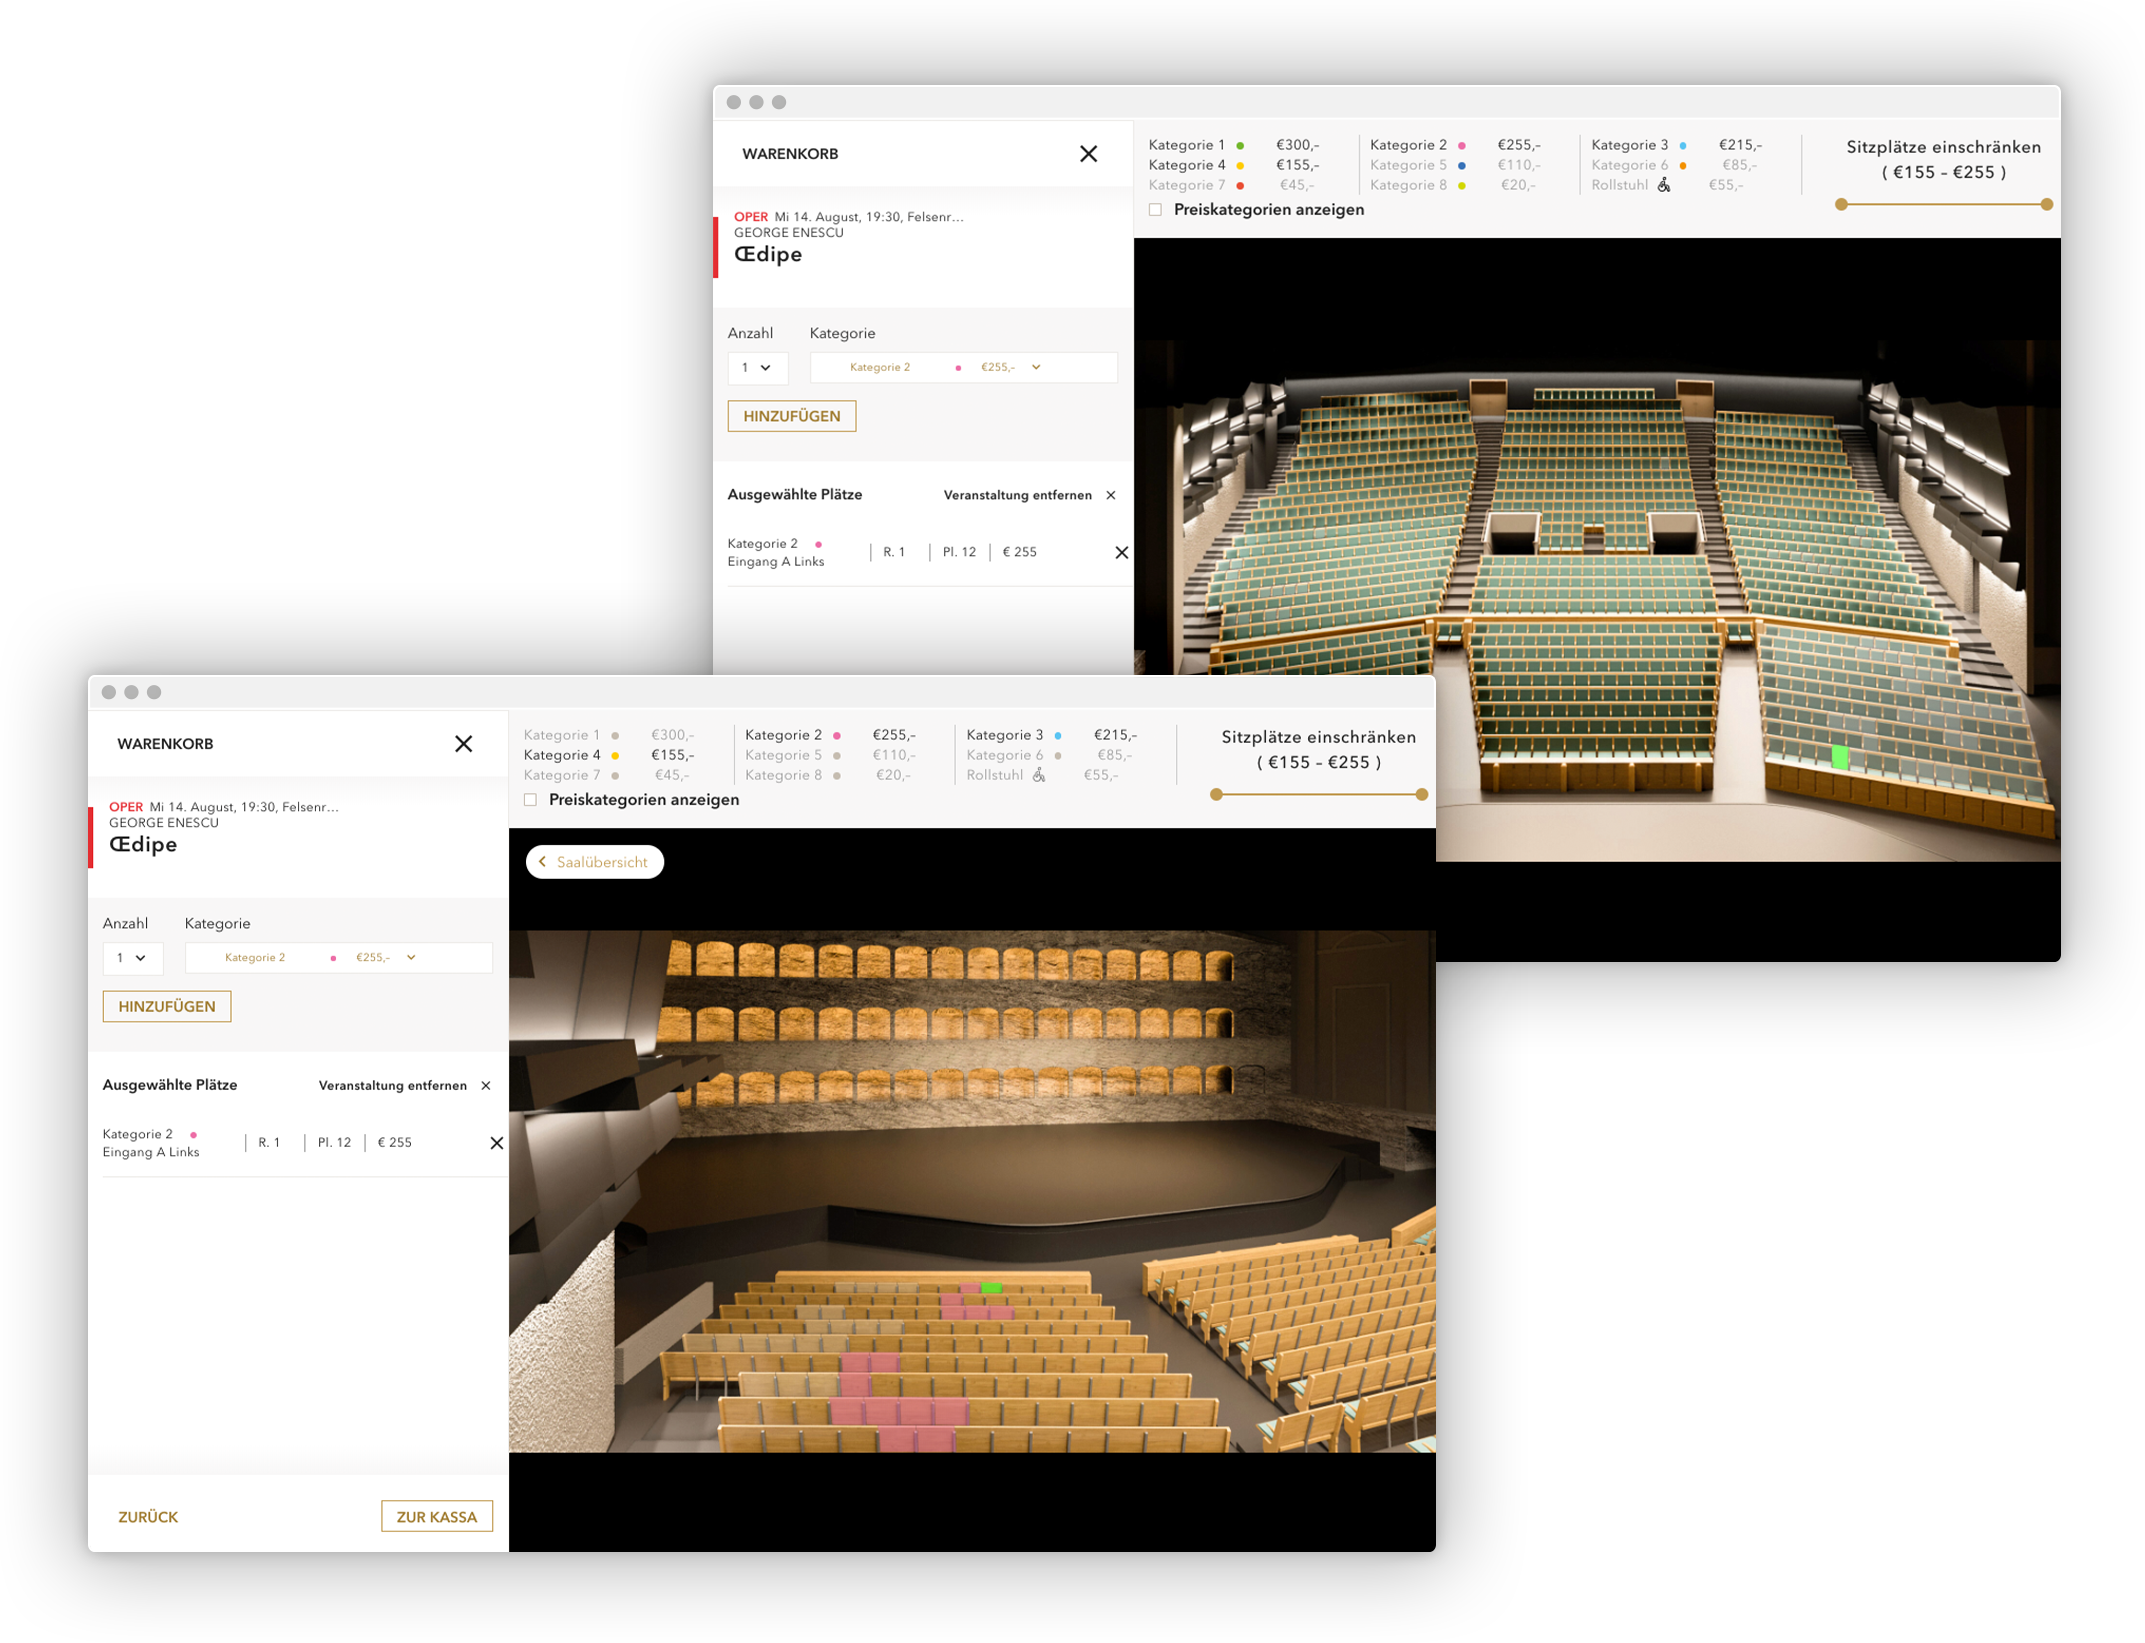Click the Rollstuhl wheelchair icon in front window
Screen dimensions: 2145x1643
point(1039,776)
